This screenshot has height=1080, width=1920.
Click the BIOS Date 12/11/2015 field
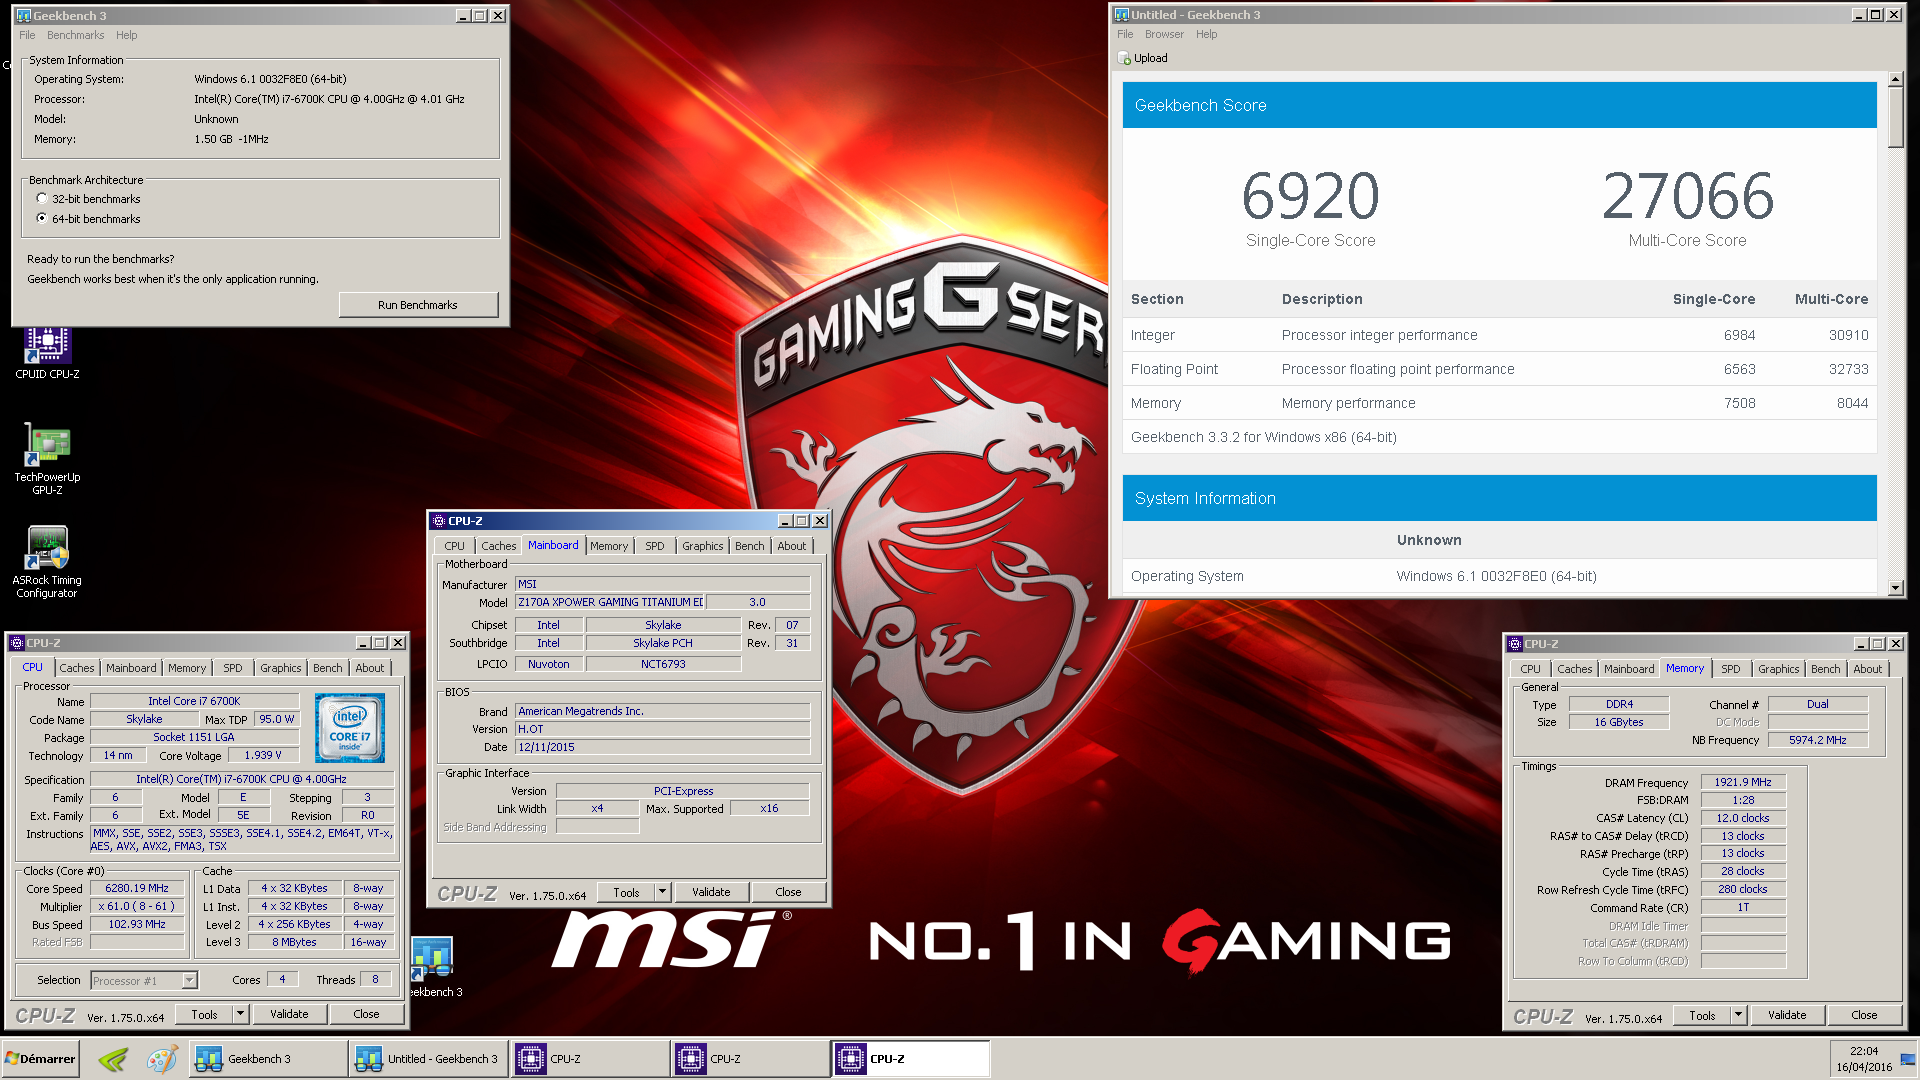[x=662, y=747]
